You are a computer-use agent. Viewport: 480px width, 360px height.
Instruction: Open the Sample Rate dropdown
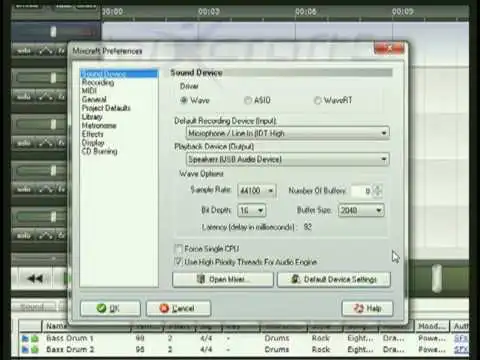pos(257,191)
